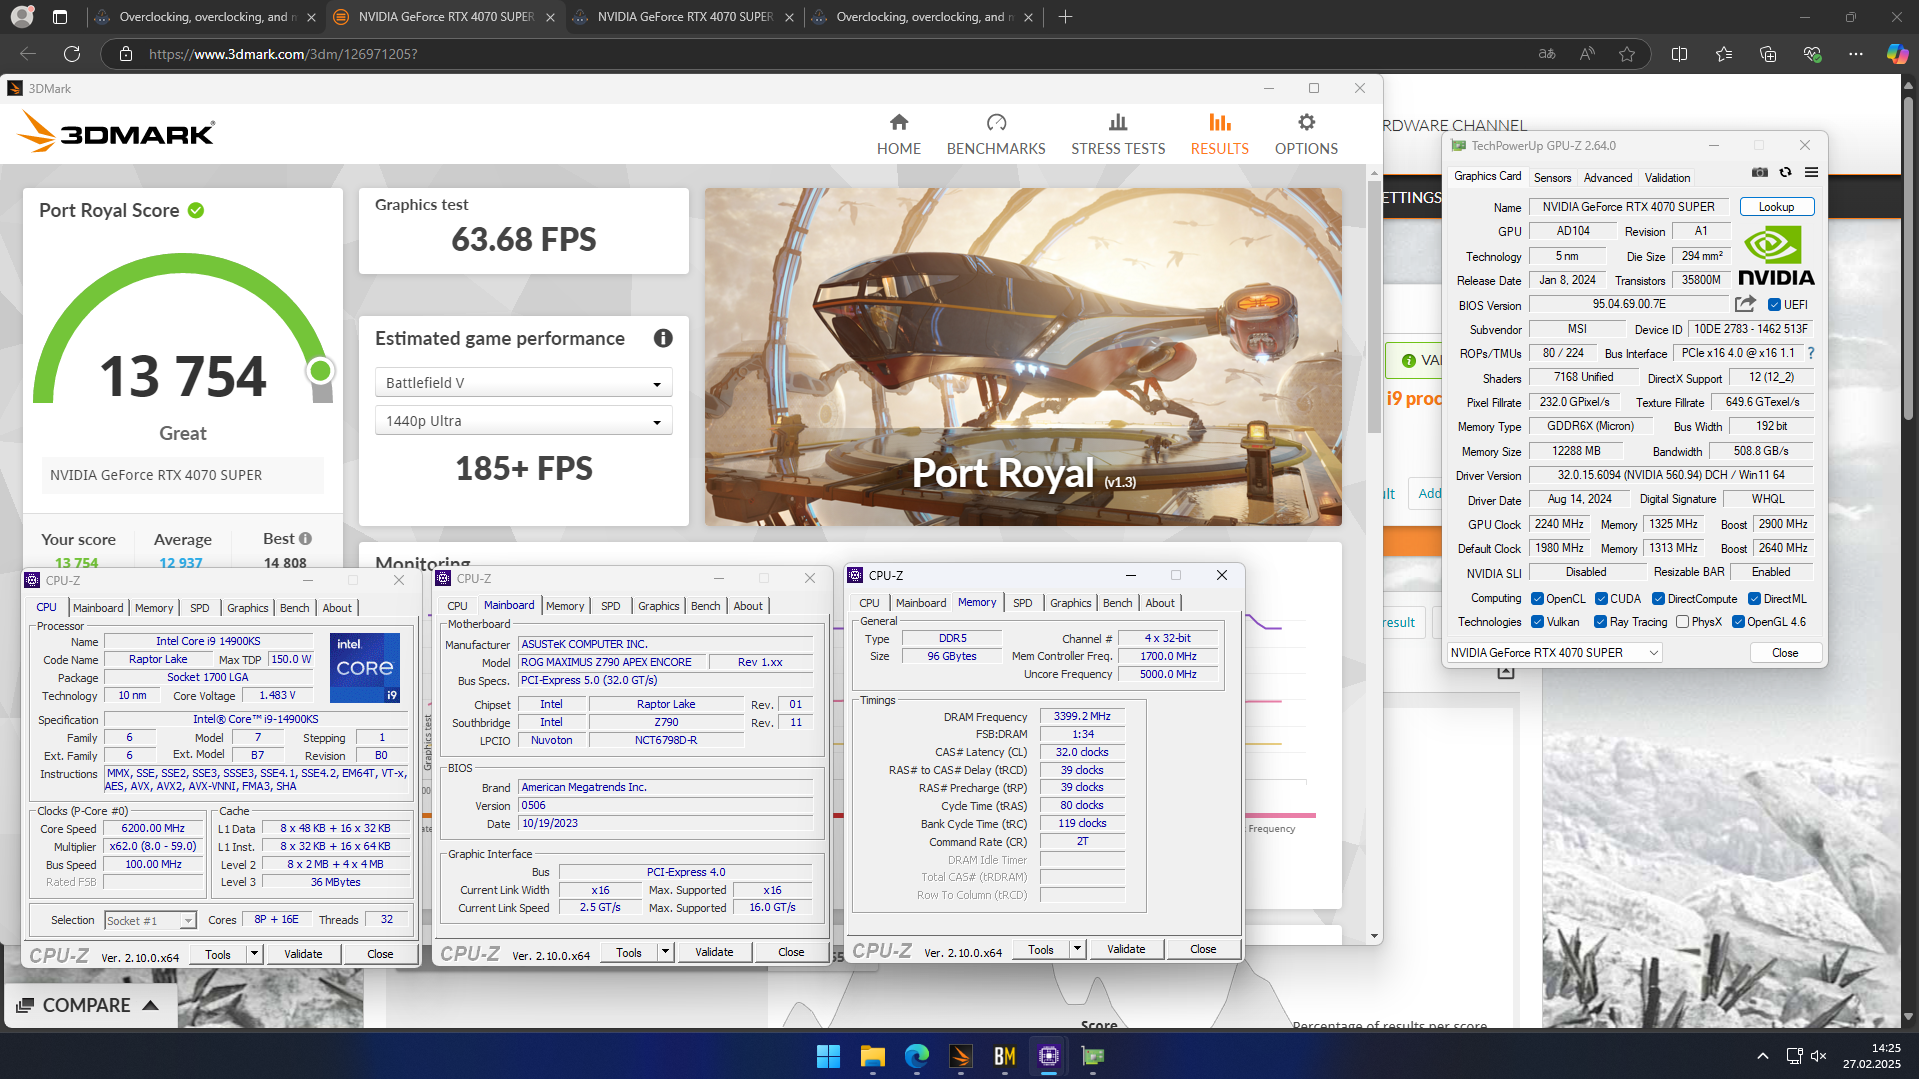Click browser back arrow
Viewport: 1919px width, 1079px height.
(28, 54)
